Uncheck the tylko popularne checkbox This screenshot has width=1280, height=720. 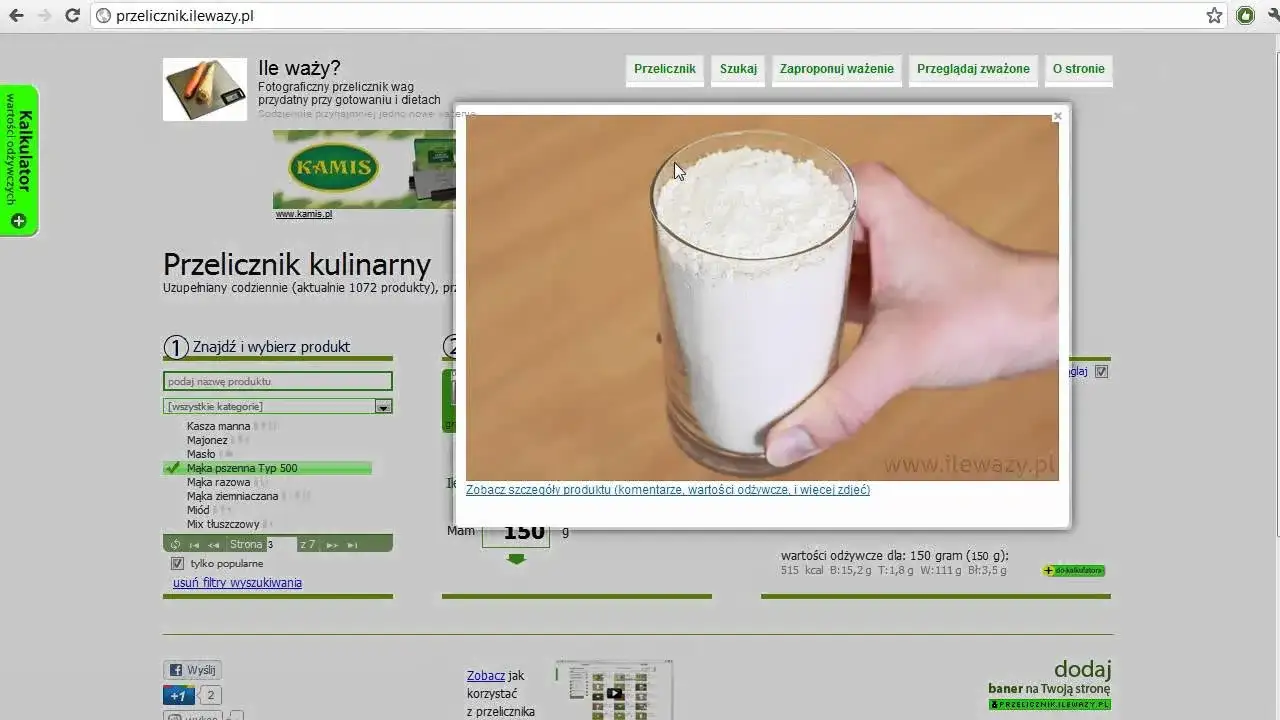tap(176, 563)
